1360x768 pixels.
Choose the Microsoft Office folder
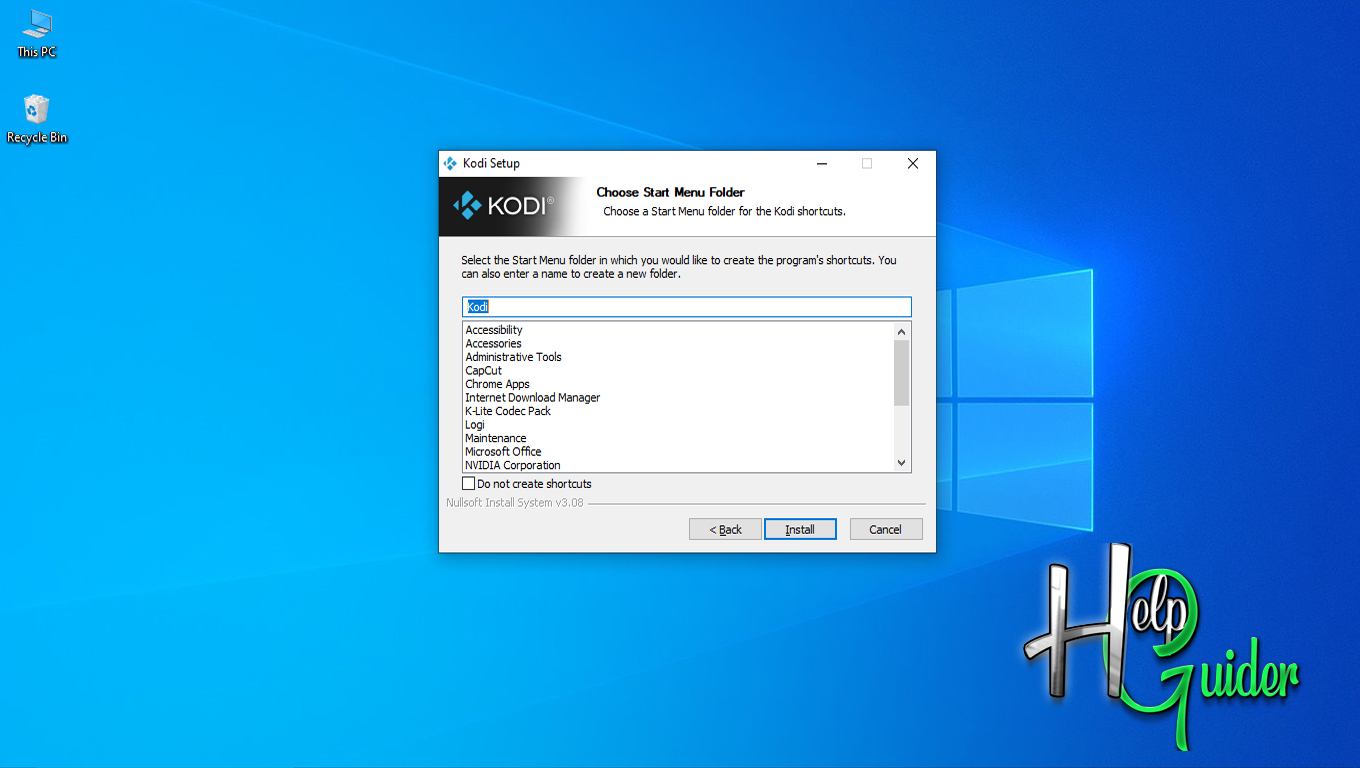pos(503,452)
